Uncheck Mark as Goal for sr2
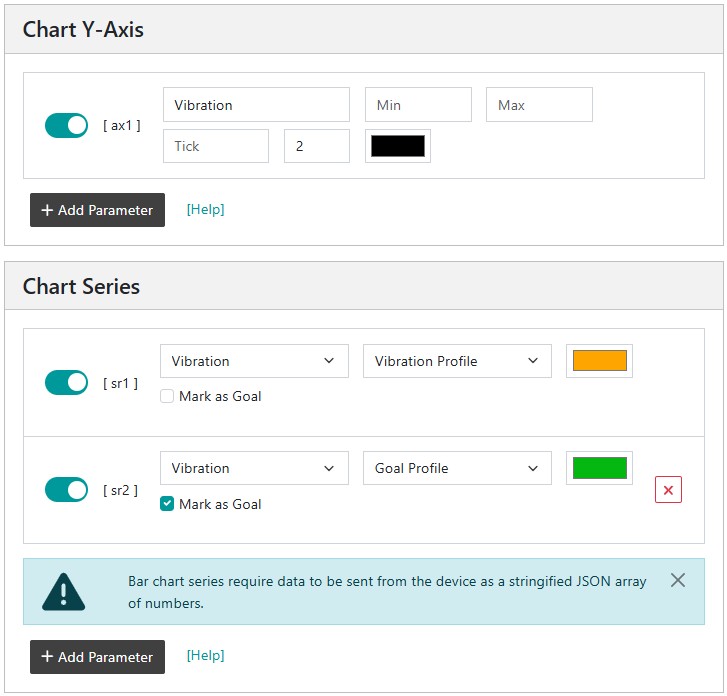This screenshot has width=727, height=696. [x=167, y=504]
